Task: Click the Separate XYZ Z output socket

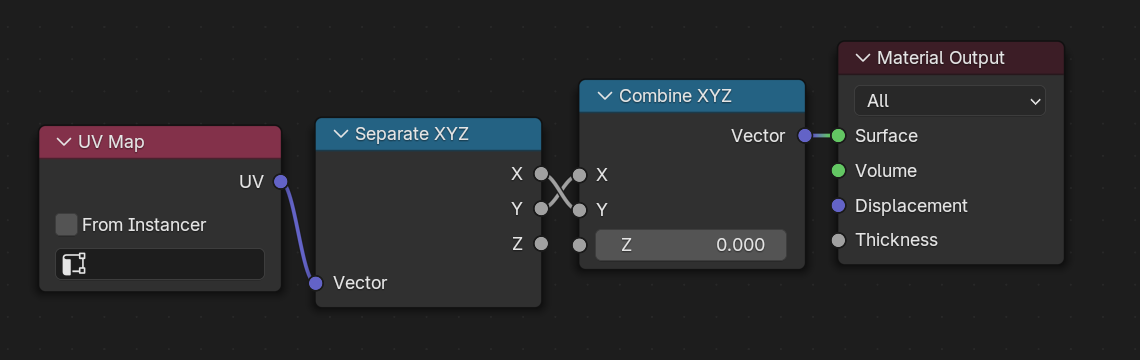Action: 541,244
